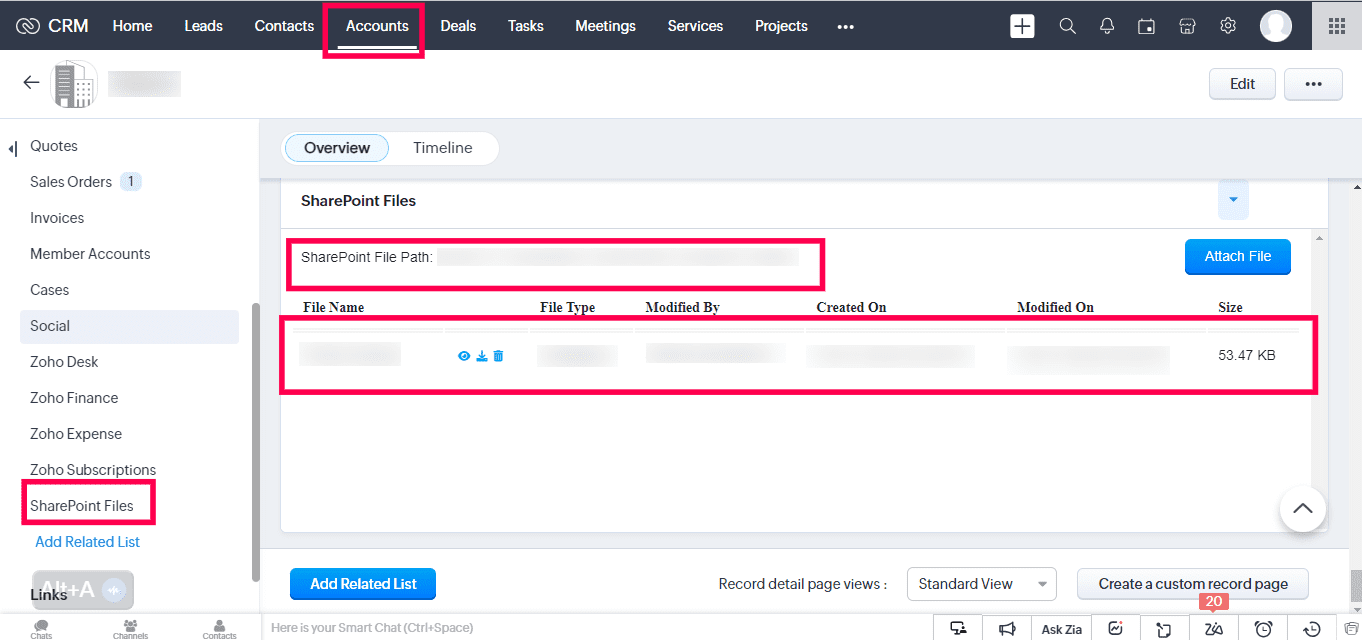Click the Alt+A voice assistant button
Viewport: 1362px width, 640px height.
pos(83,590)
